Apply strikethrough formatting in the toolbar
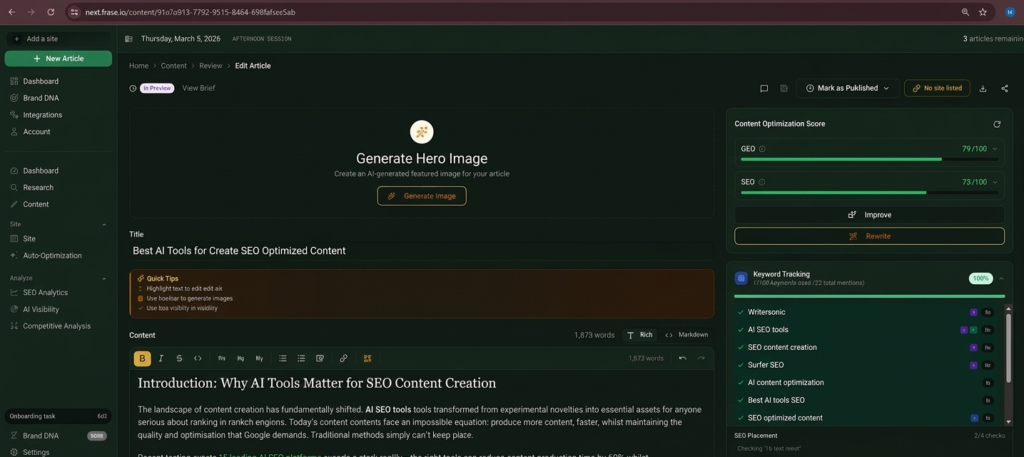 pos(179,358)
